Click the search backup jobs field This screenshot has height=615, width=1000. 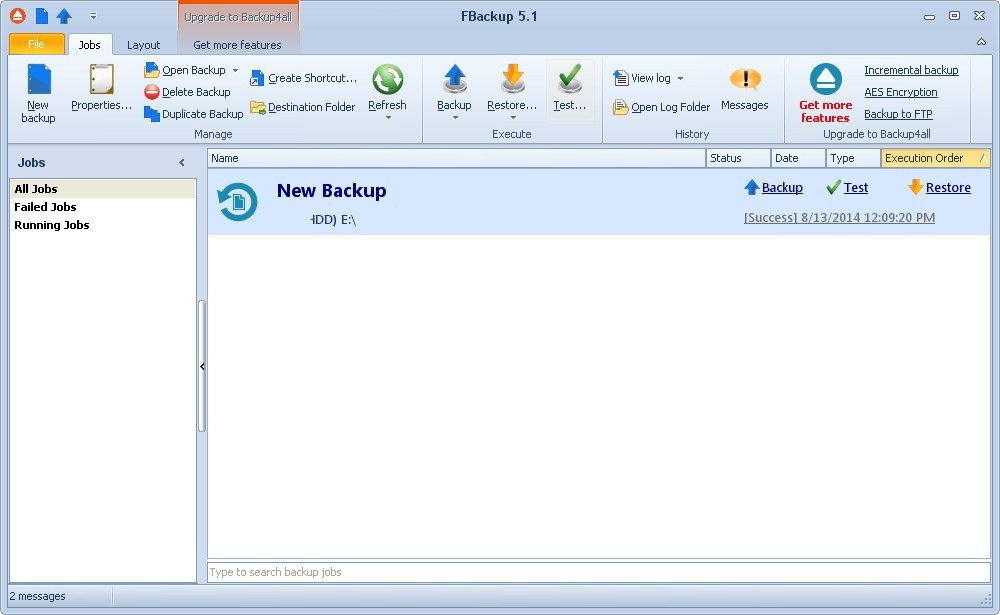tap(598, 572)
